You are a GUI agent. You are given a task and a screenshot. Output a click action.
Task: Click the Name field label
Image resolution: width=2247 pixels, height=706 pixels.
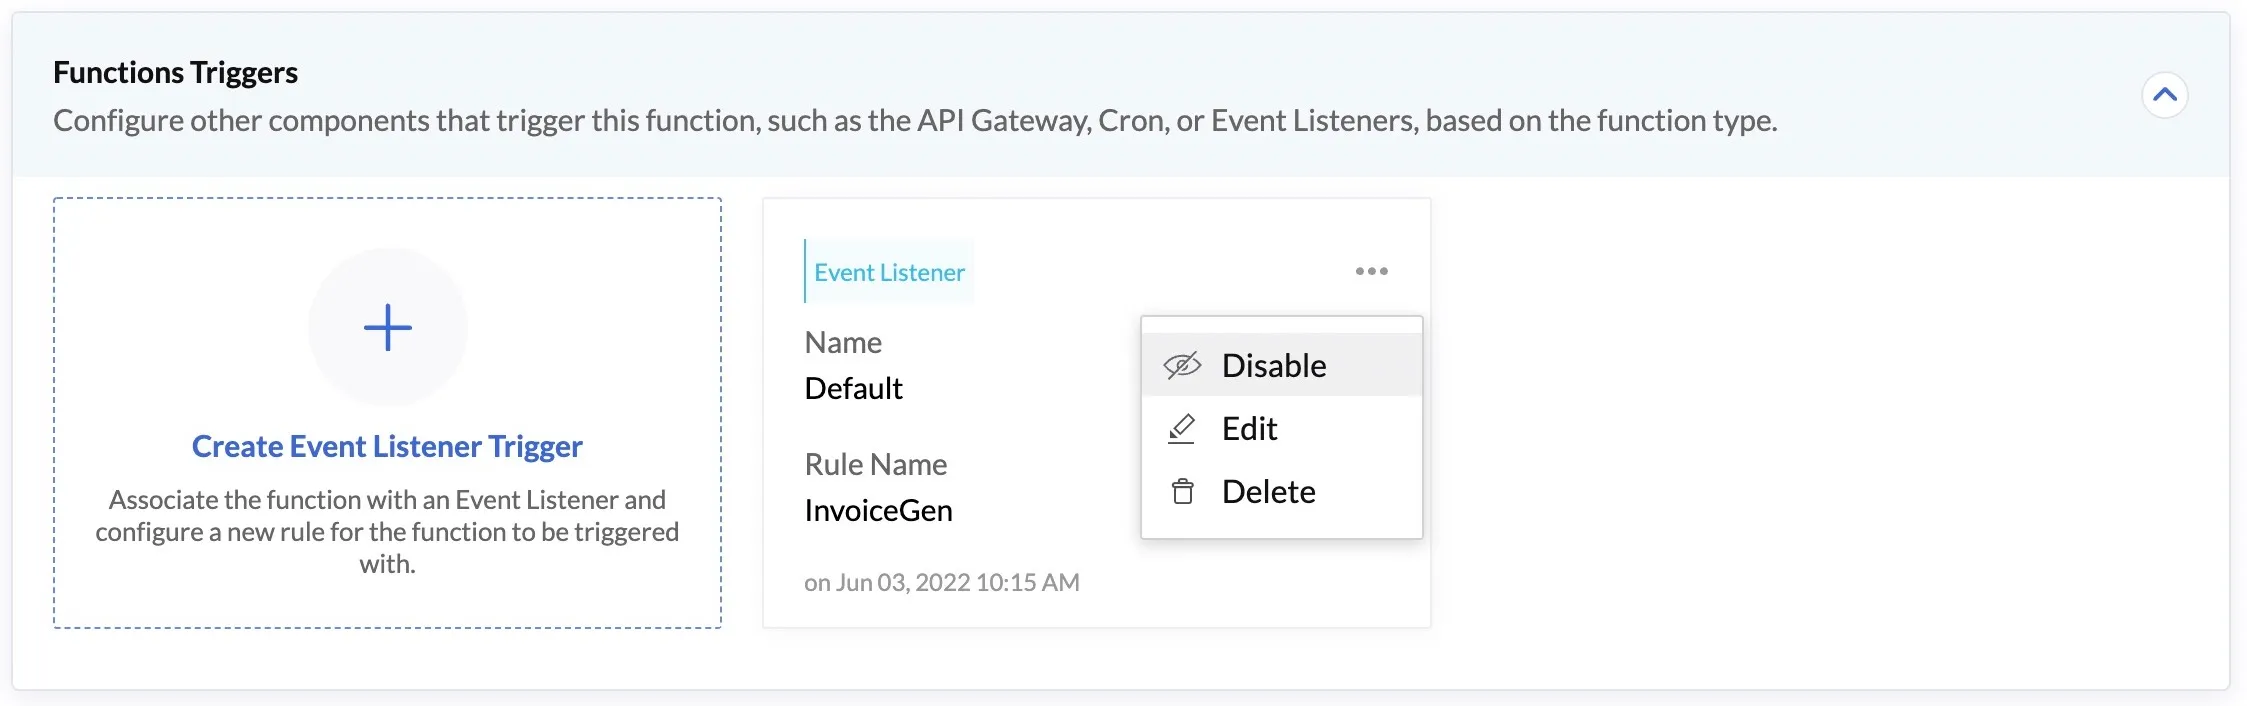[x=843, y=342]
